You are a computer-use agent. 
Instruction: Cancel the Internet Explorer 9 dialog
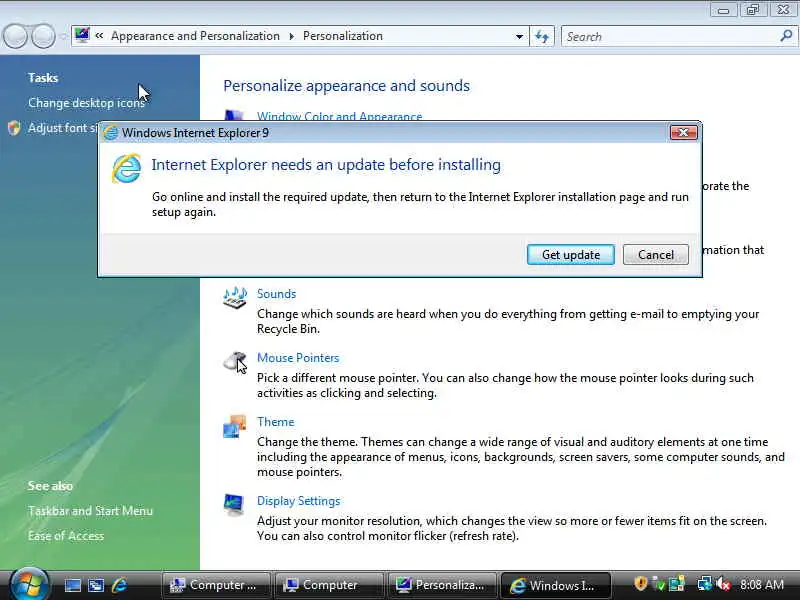tap(656, 255)
